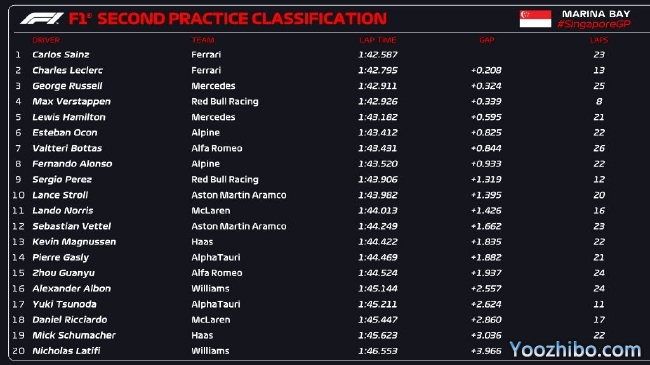Select the LAP TIME column header
The height and width of the screenshot is (365, 650).
(378, 40)
